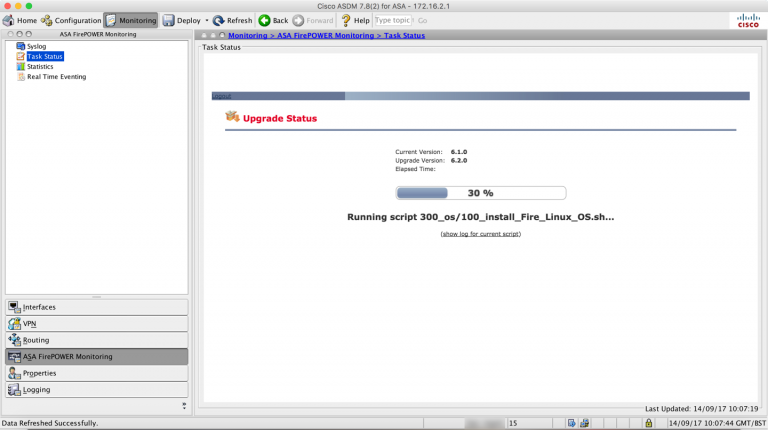Click the ASA FirePOWER Monitoring panel title
The image size is (768, 430).
tap(98, 34)
